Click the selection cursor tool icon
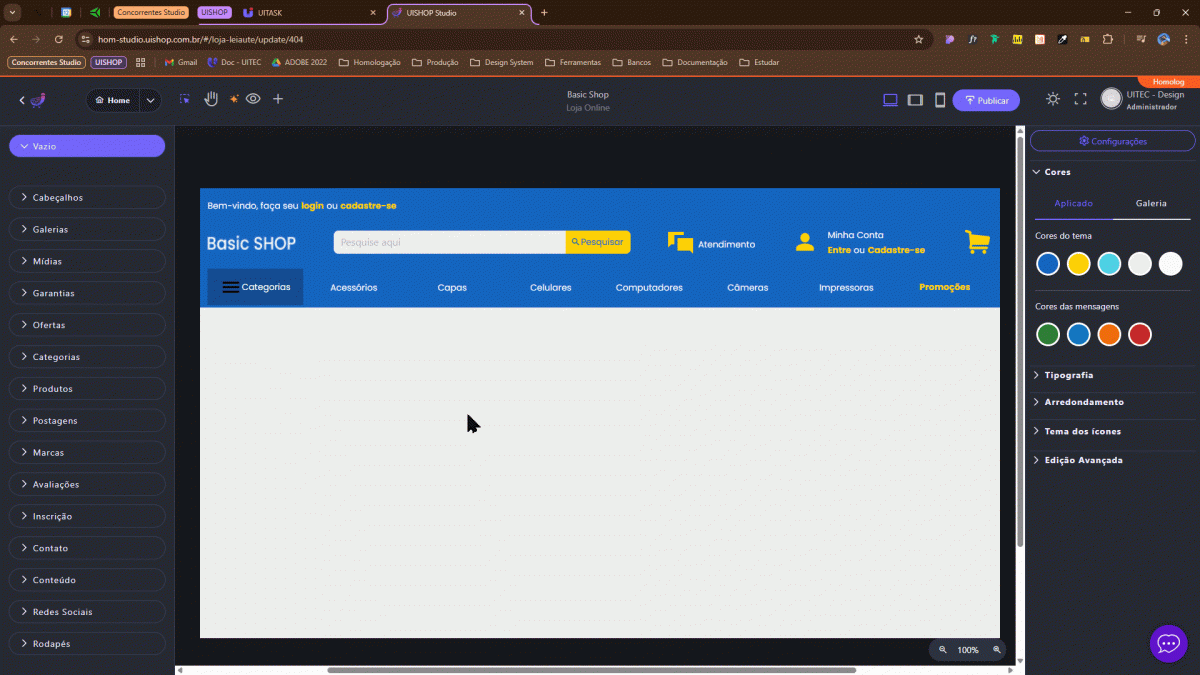The height and width of the screenshot is (675, 1200). [184, 99]
